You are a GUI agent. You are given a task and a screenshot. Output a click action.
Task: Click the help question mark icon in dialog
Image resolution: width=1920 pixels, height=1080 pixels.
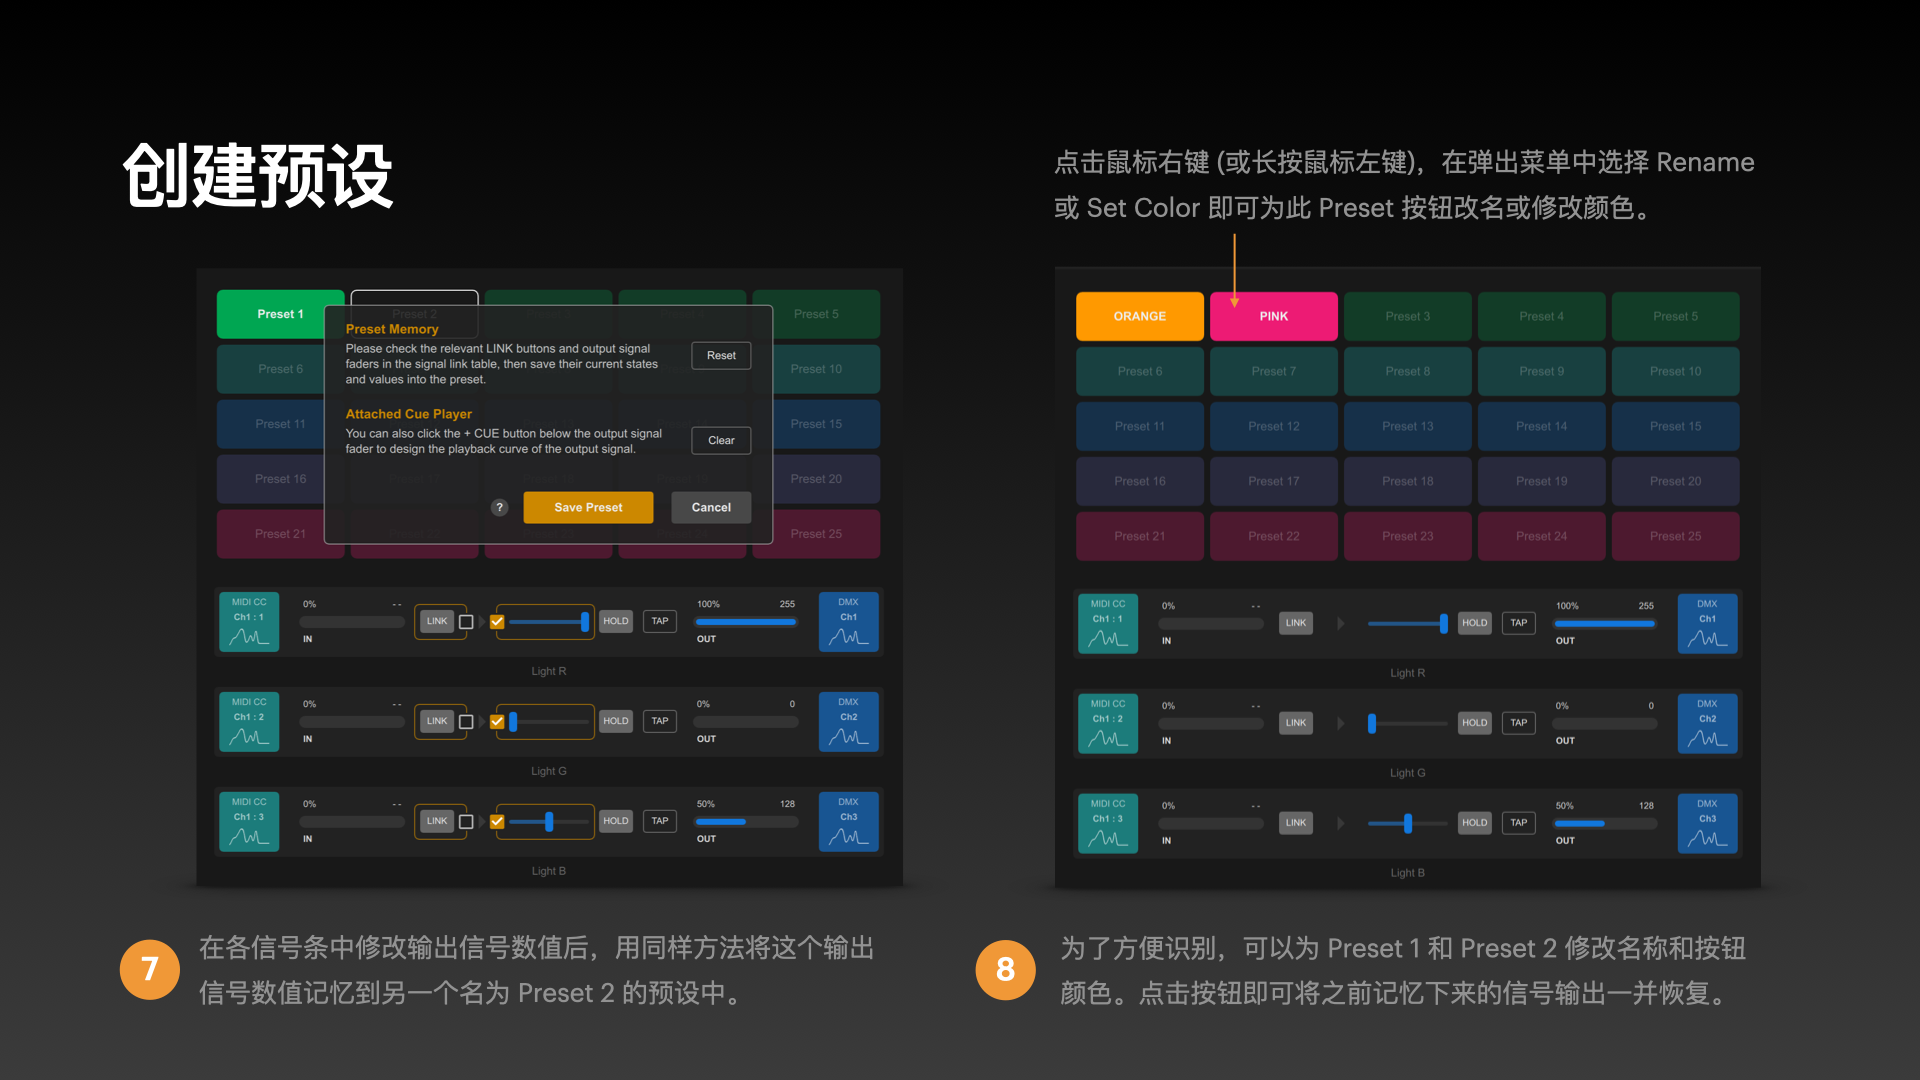500,508
